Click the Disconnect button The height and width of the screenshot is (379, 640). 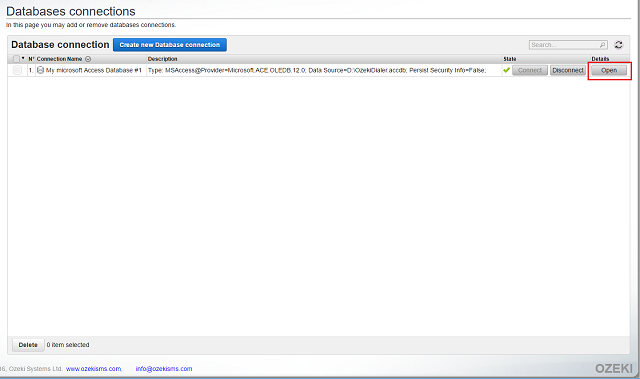[x=568, y=70]
